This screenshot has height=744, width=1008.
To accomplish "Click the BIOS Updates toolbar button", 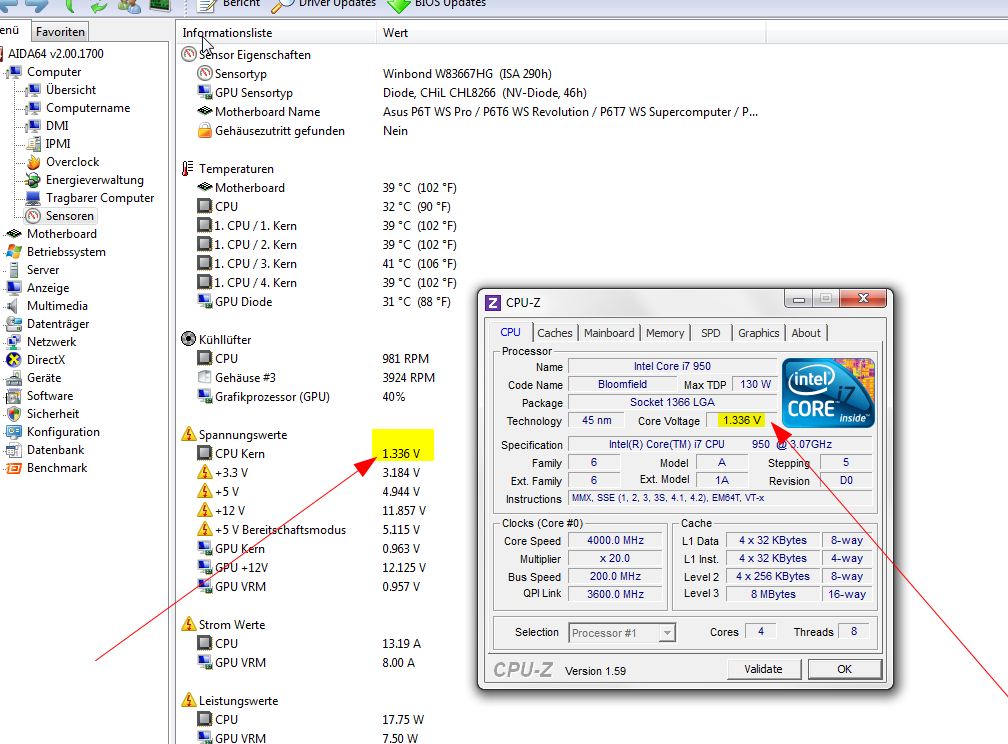I will [436, 5].
